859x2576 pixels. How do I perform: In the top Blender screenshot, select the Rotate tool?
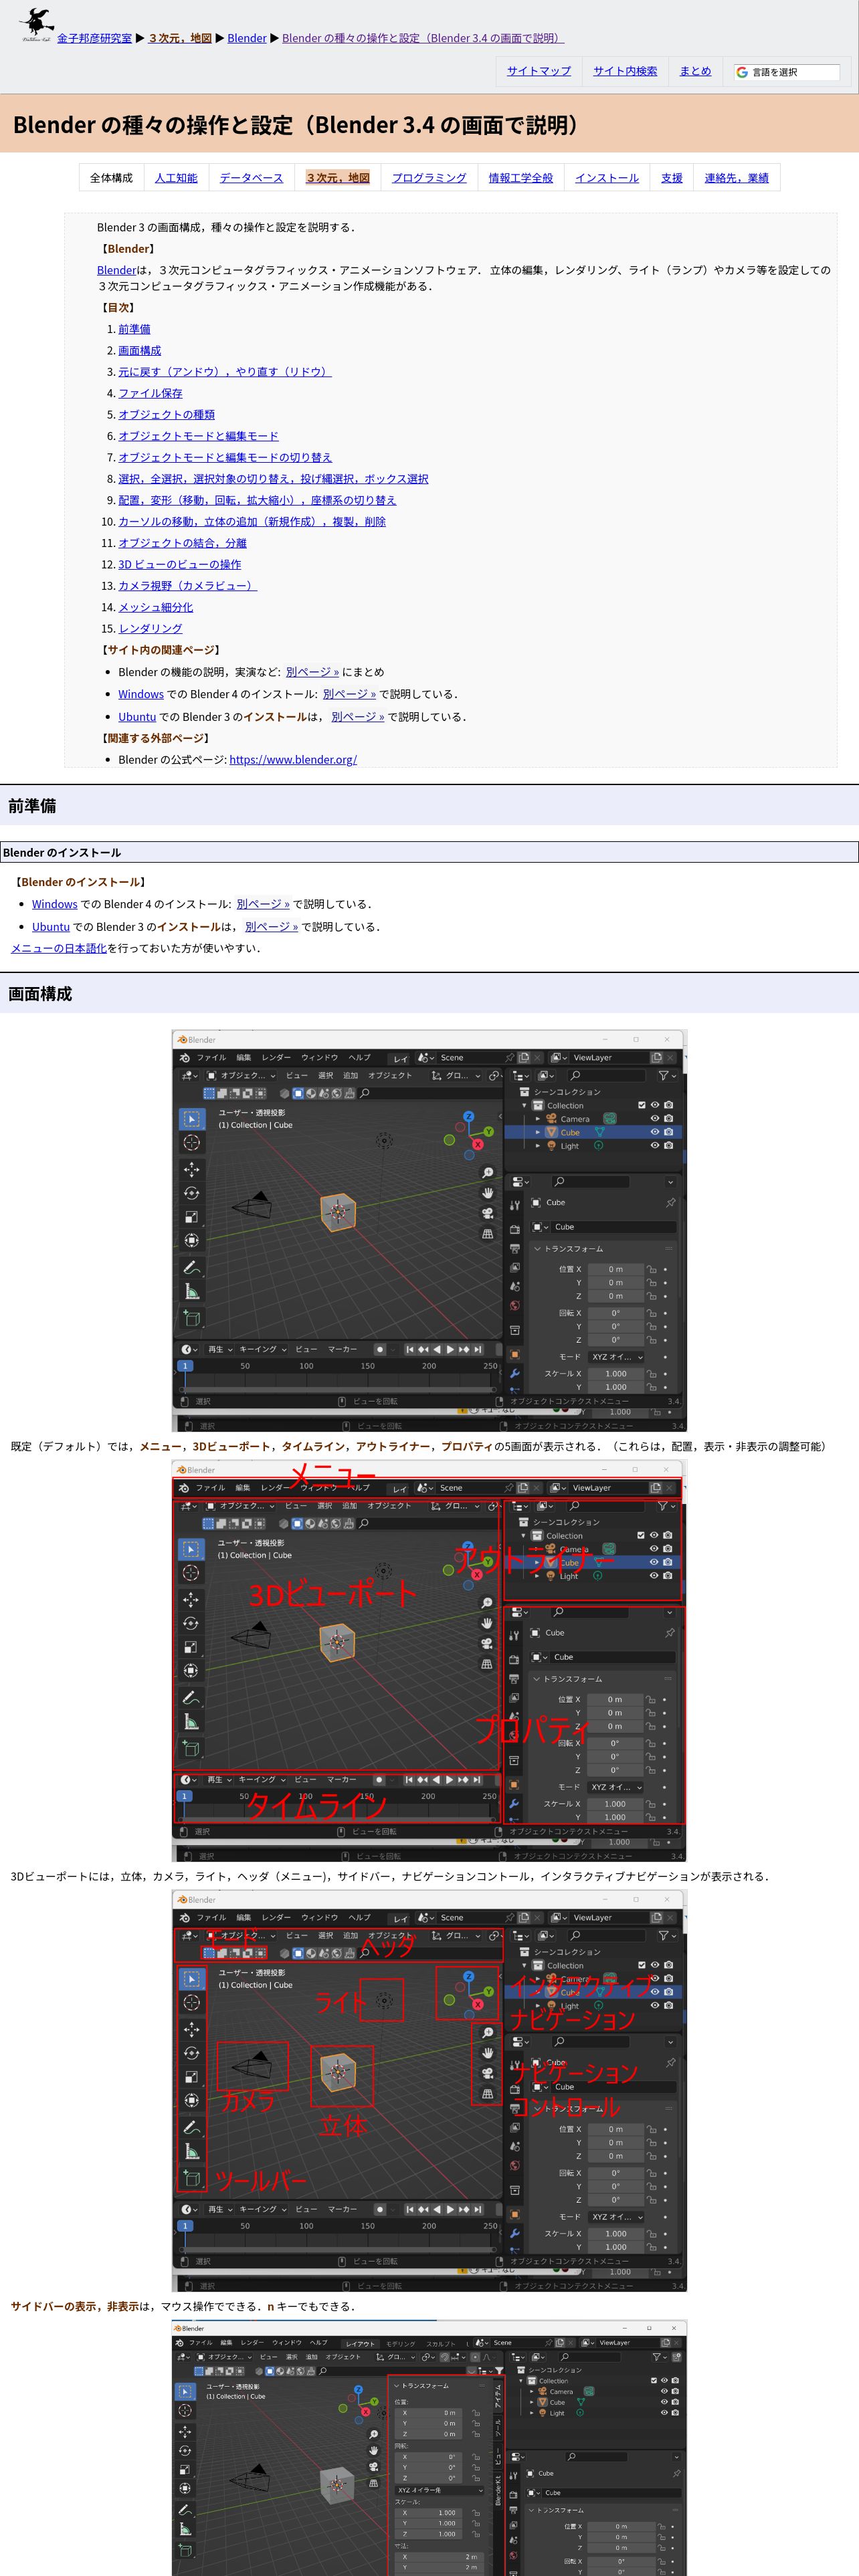[192, 1192]
